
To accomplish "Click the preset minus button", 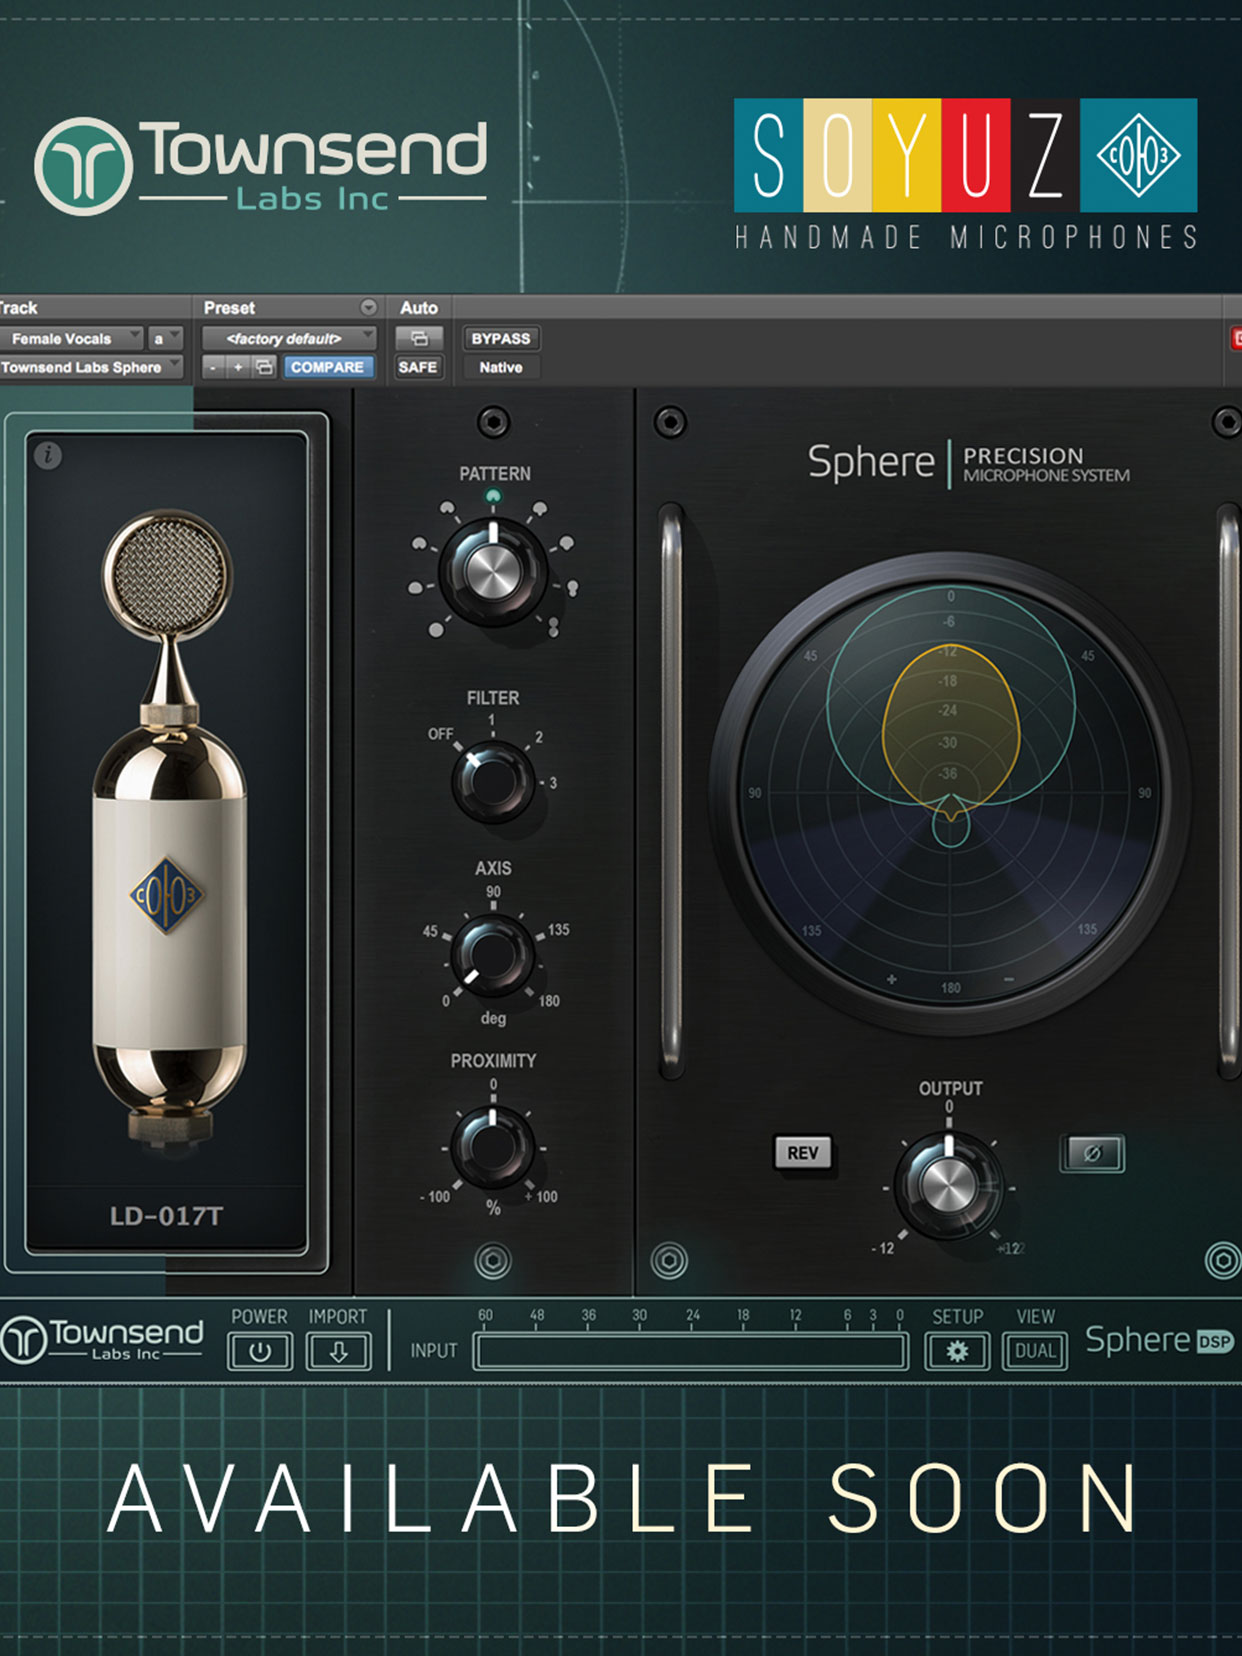I will [x=213, y=367].
